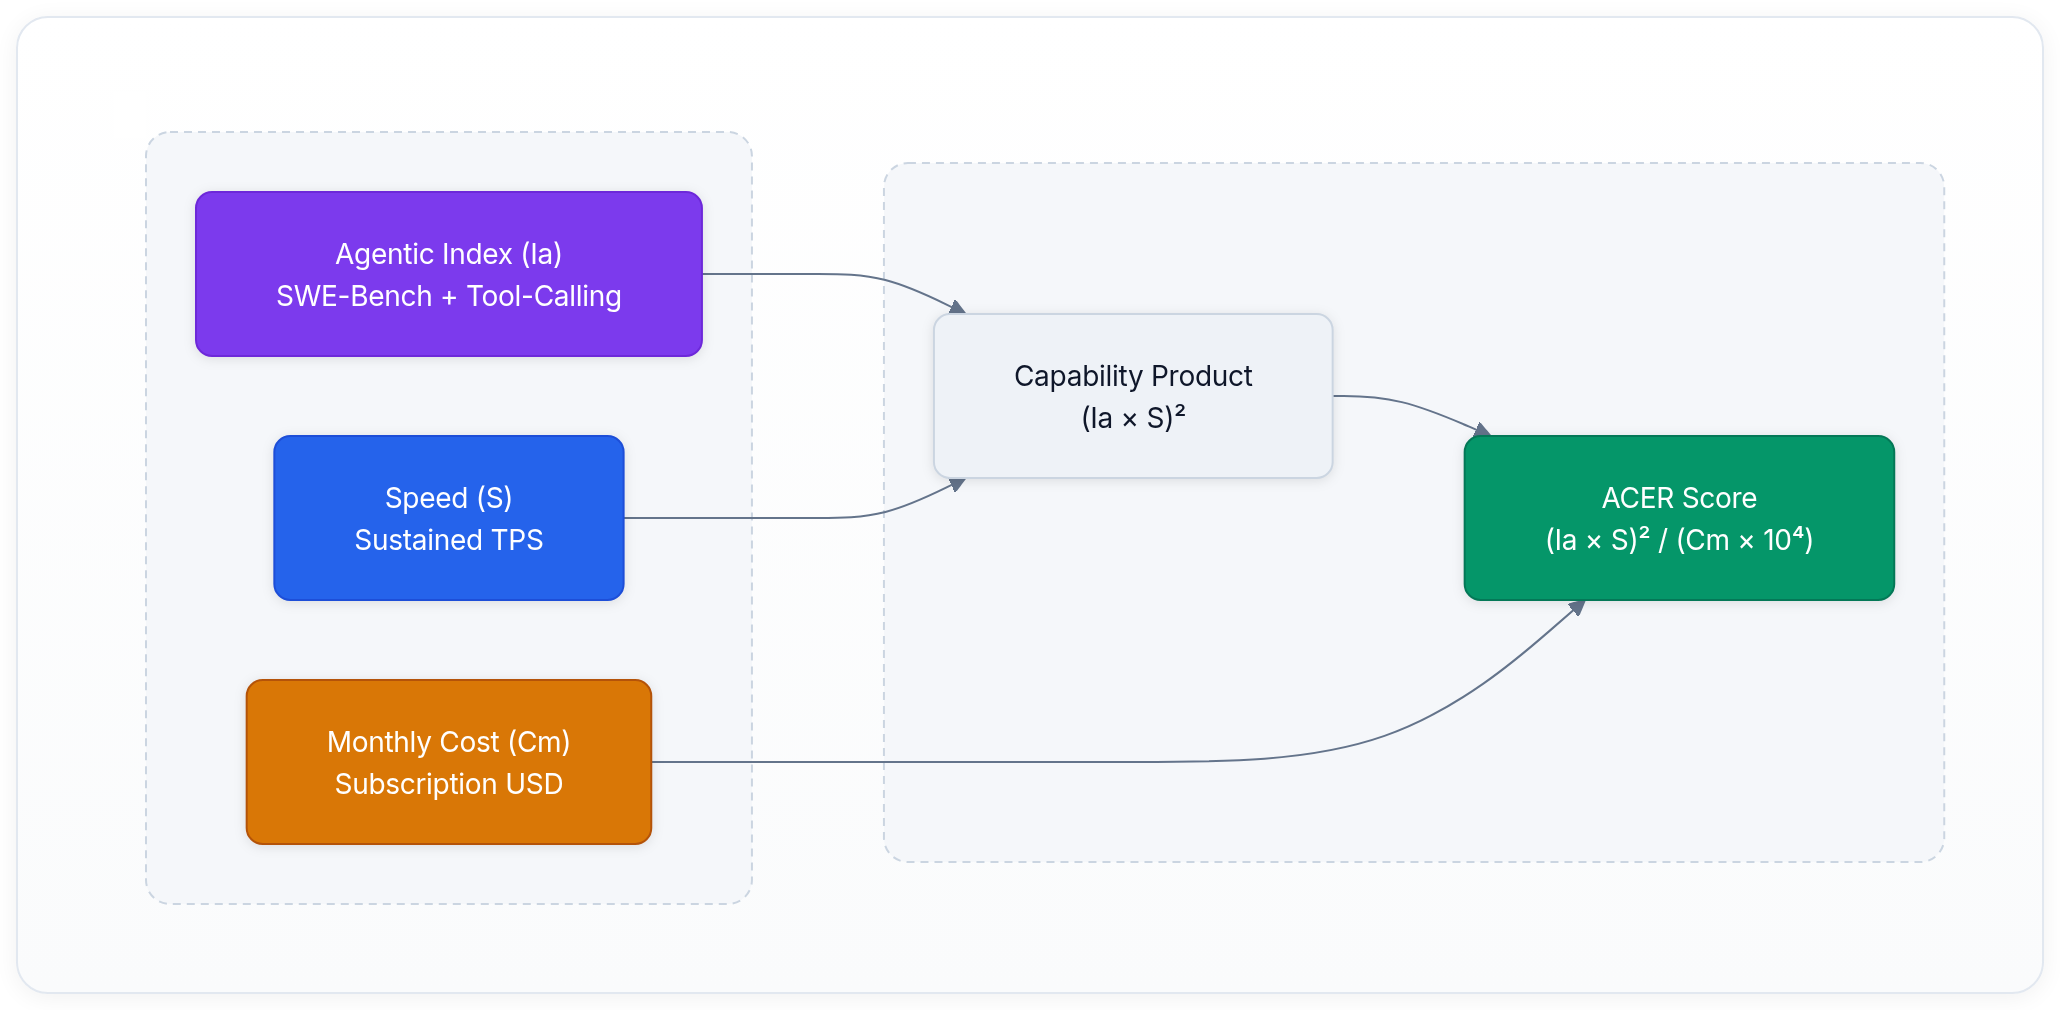Click the 'SWE-Bench + Tool-Calling' subtitle text

click(x=448, y=296)
